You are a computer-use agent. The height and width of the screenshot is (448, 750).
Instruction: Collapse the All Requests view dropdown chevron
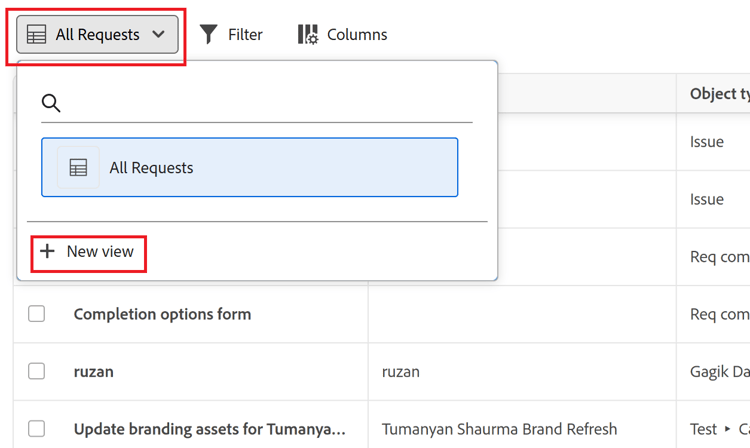(159, 34)
